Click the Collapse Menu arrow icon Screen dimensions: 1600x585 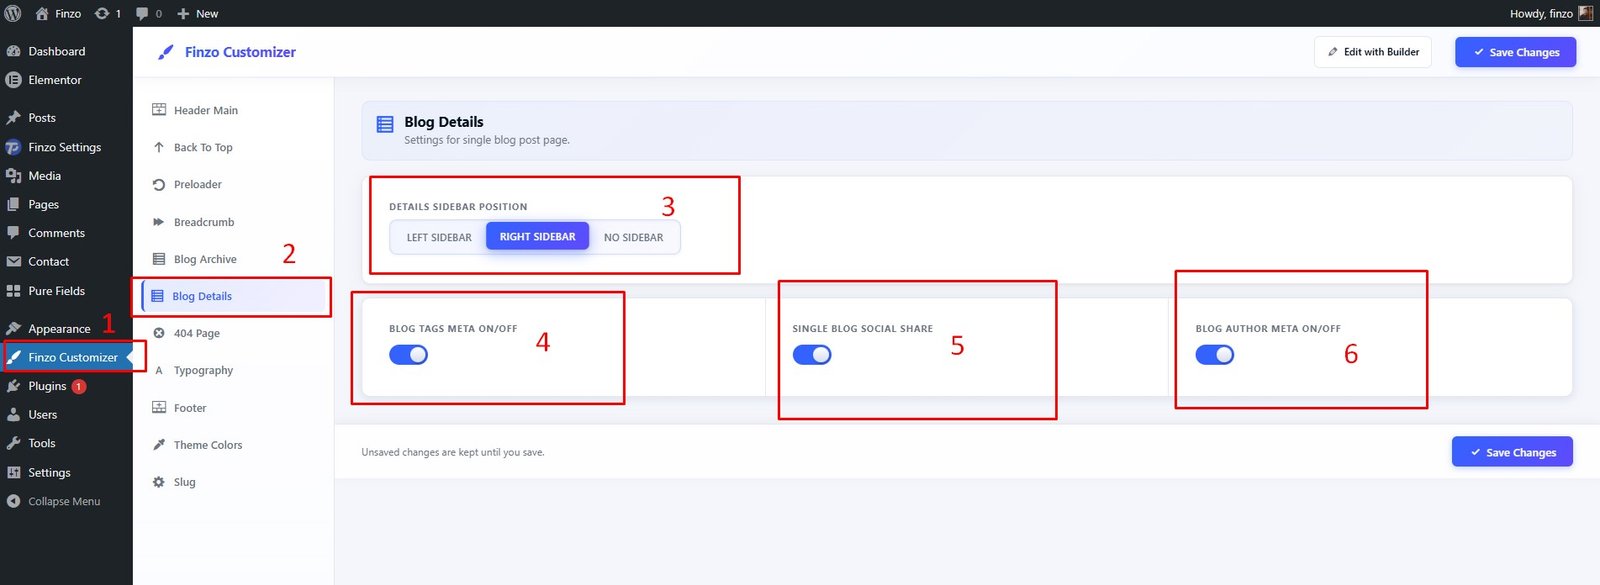click(x=13, y=502)
